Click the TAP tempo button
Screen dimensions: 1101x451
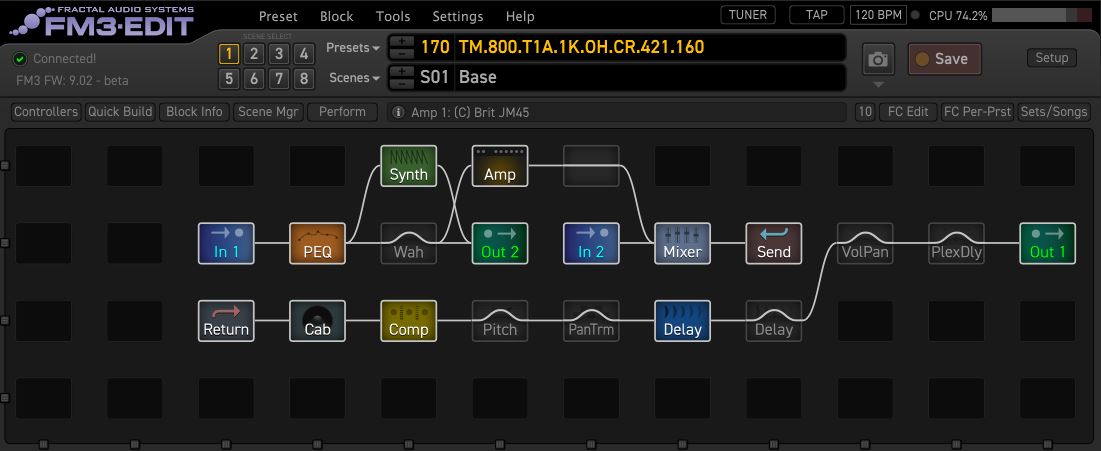pyautogui.click(x=817, y=14)
